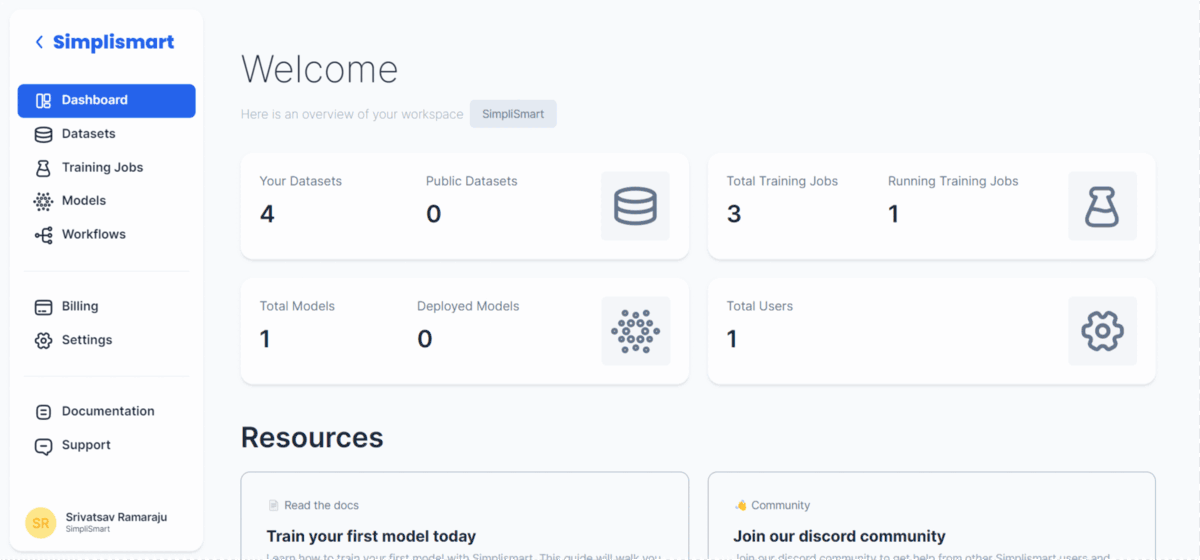Viewport: 1200px width, 560px height.
Task: Click the Read the docs label
Action: pos(322,506)
